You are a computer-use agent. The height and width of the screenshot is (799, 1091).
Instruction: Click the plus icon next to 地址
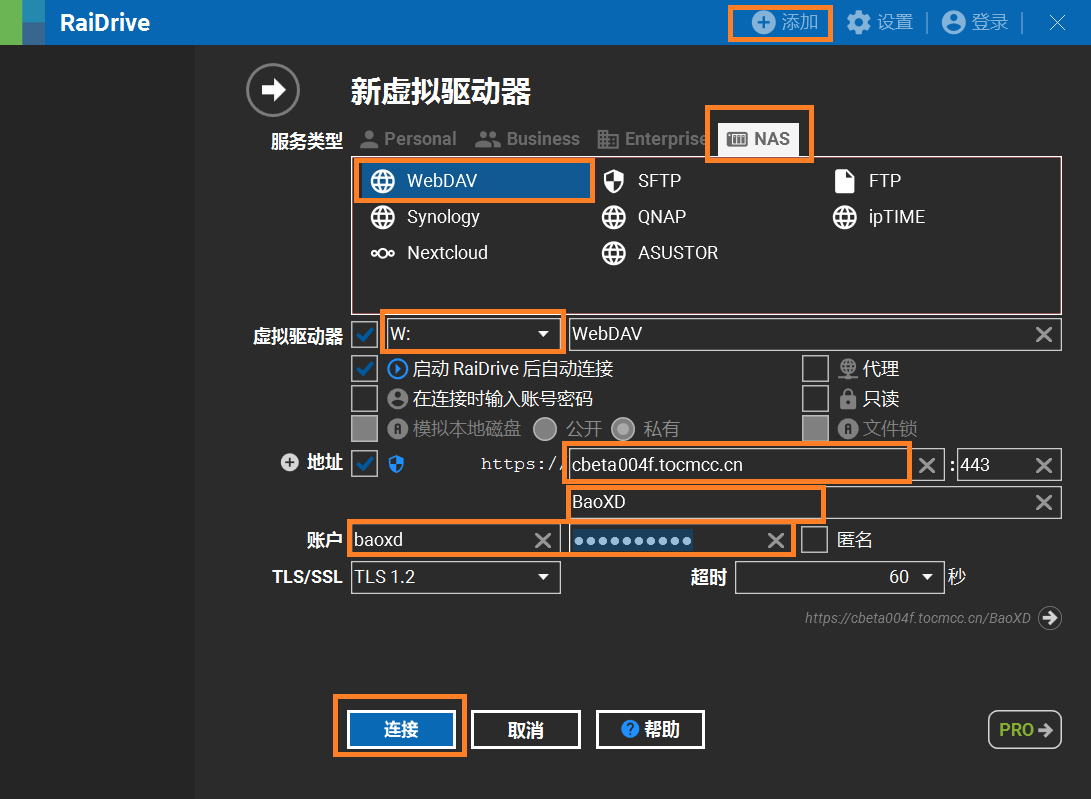pos(290,462)
